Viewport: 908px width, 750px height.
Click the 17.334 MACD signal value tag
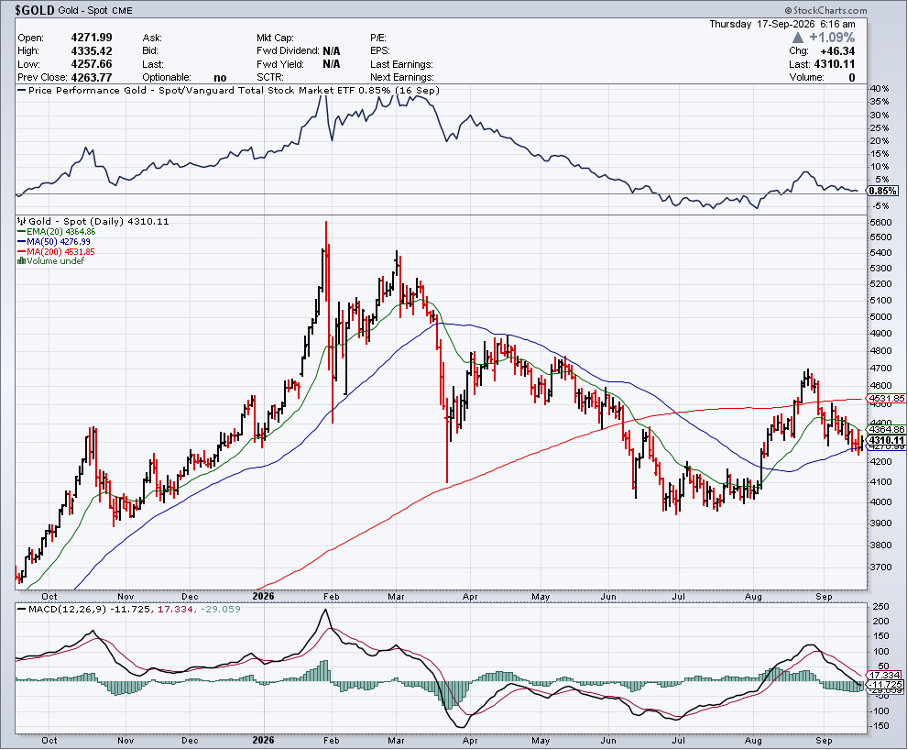click(x=884, y=675)
